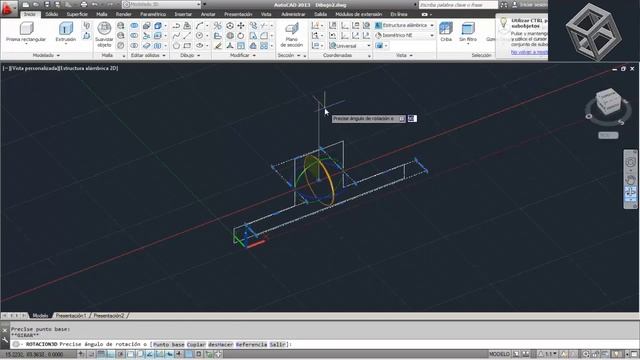Click the Undo arrow in quick access toolbar
640x360 pixels.
[95, 4]
